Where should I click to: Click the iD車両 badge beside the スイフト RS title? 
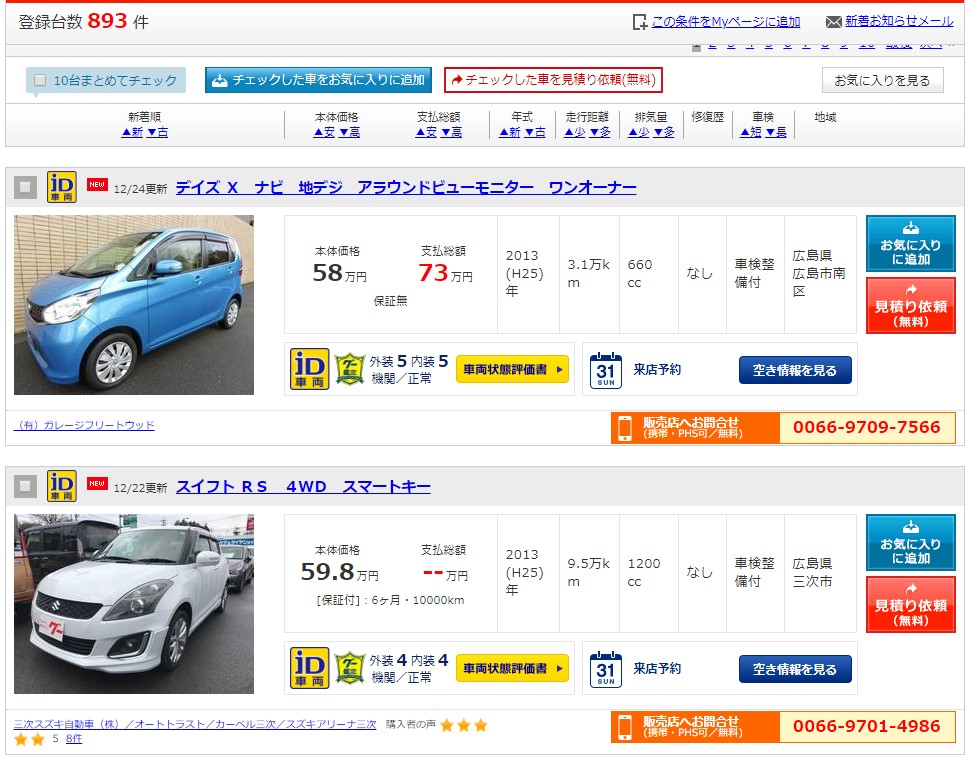(62, 486)
